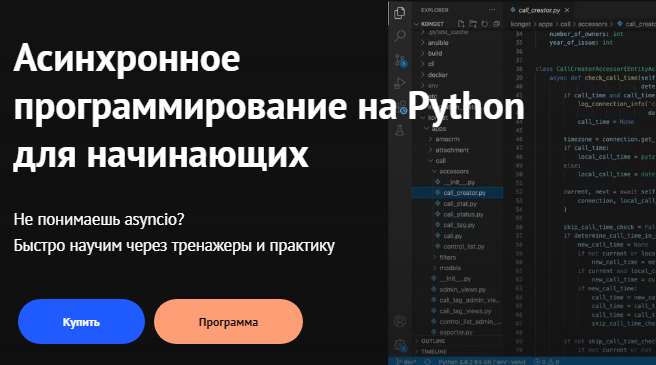Open the Run and Debug view
The image size is (656, 365).
[400, 83]
